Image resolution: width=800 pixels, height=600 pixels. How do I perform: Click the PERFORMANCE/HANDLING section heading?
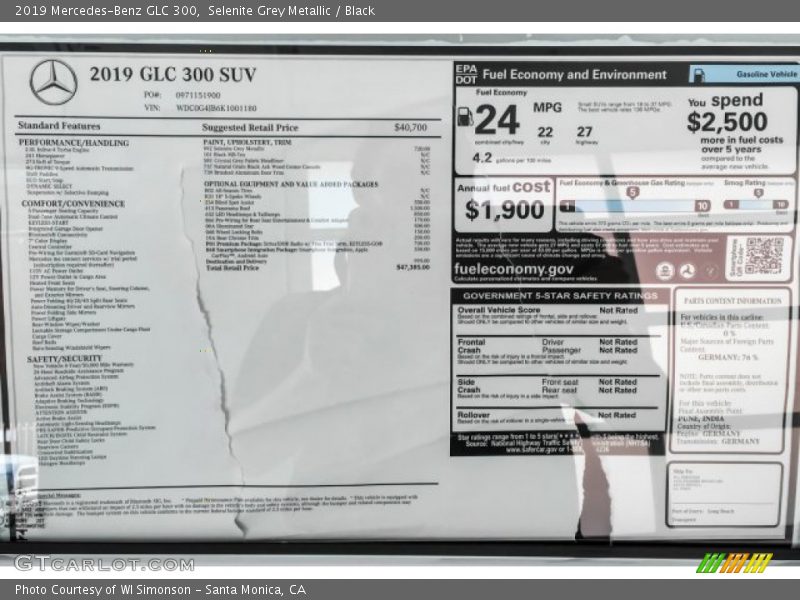[x=74, y=143]
